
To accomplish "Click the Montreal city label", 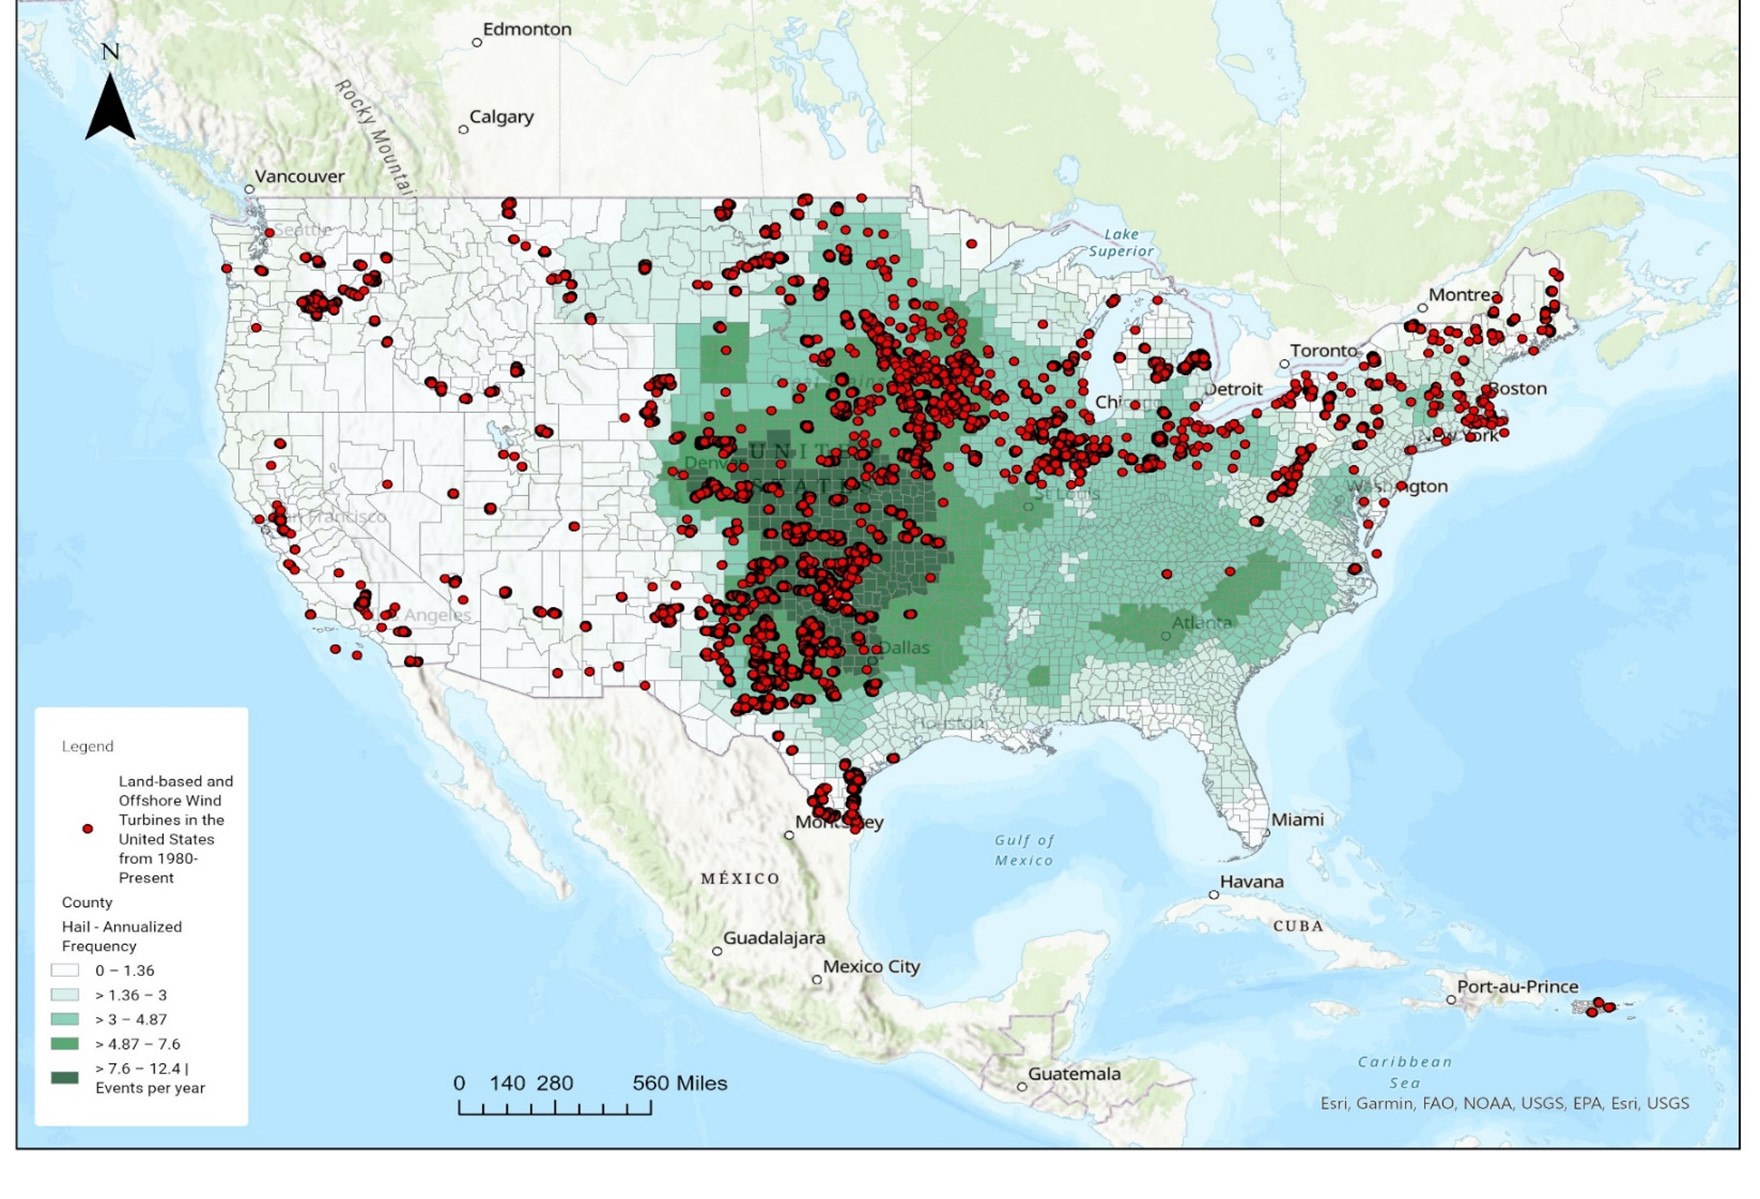I will [1465, 295].
